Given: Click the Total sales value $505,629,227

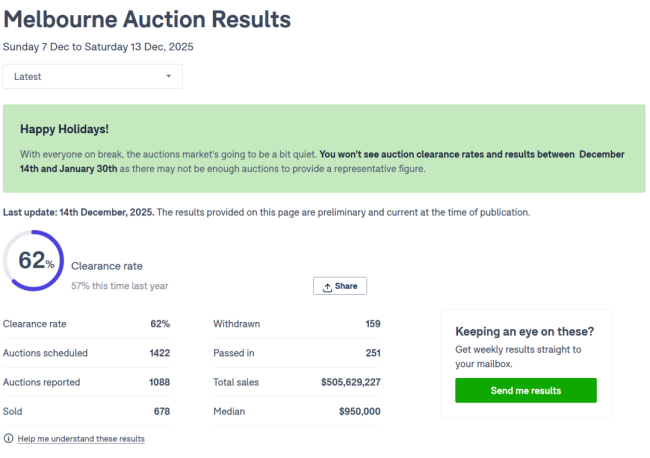Looking at the screenshot, I should [x=350, y=382].
